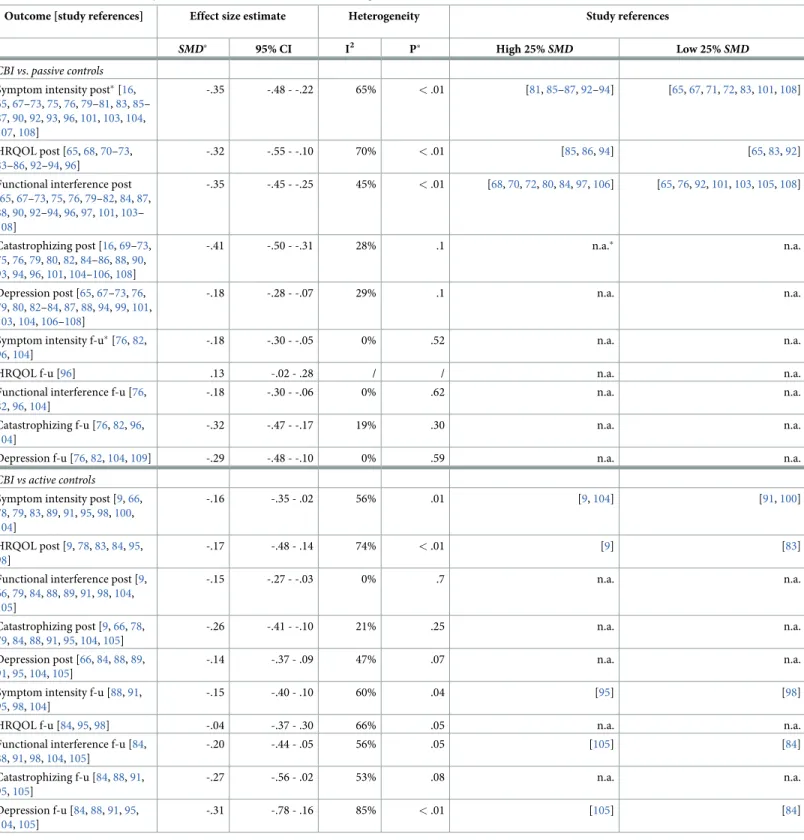Select the '28%' heterogeneity value
The width and height of the screenshot is (804, 840).
tap(366, 246)
